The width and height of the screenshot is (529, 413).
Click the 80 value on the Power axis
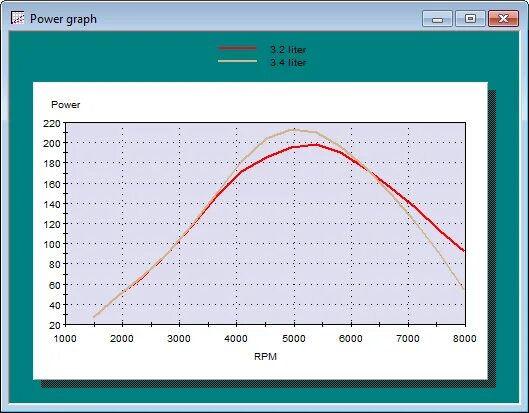[x=55, y=265]
